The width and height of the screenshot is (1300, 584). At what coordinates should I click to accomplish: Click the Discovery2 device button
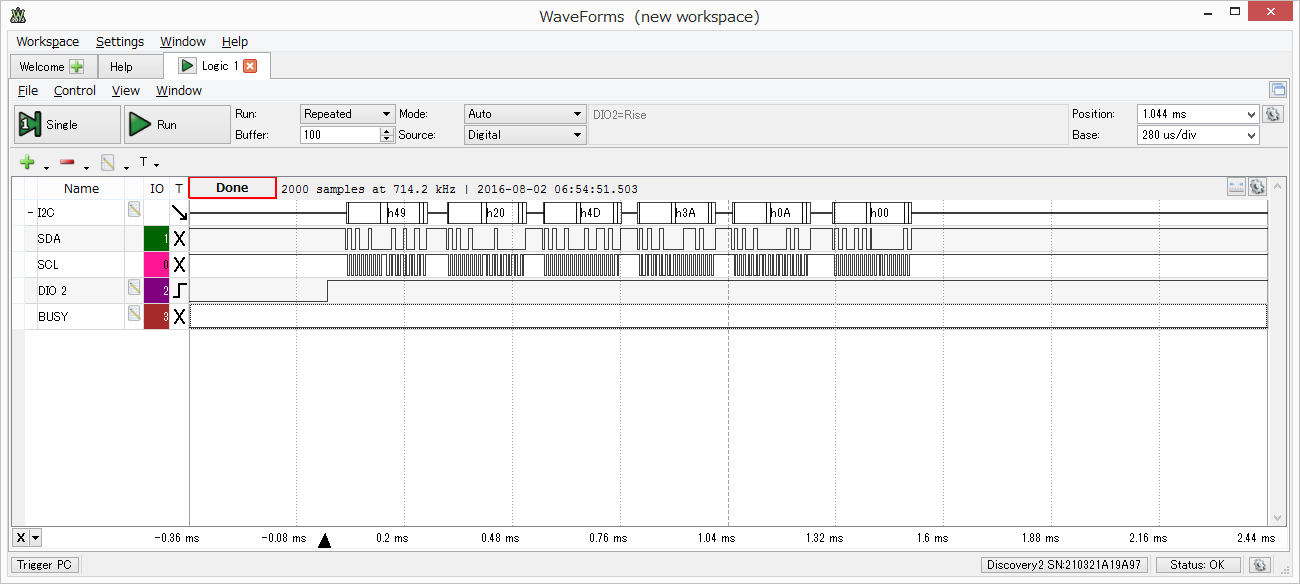(1065, 565)
